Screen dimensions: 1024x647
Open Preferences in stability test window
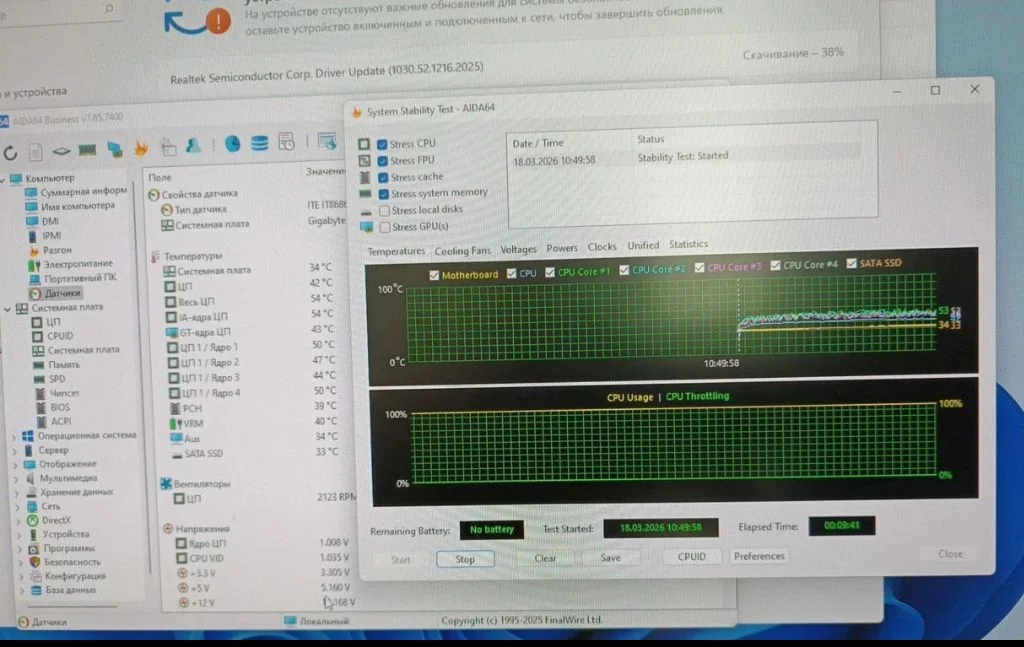759,556
